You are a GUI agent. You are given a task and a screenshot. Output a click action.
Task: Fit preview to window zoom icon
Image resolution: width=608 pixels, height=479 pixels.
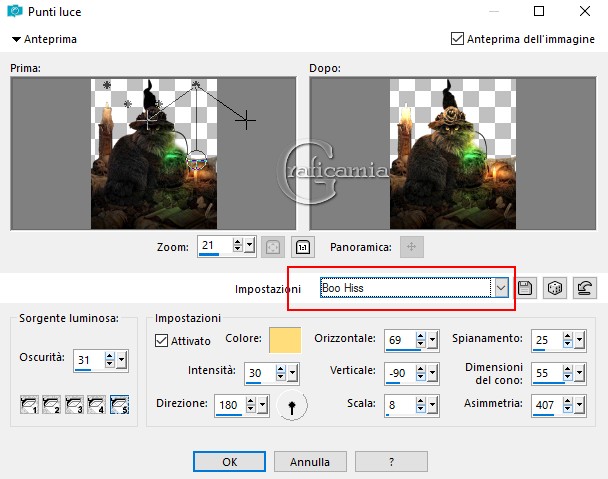[273, 247]
